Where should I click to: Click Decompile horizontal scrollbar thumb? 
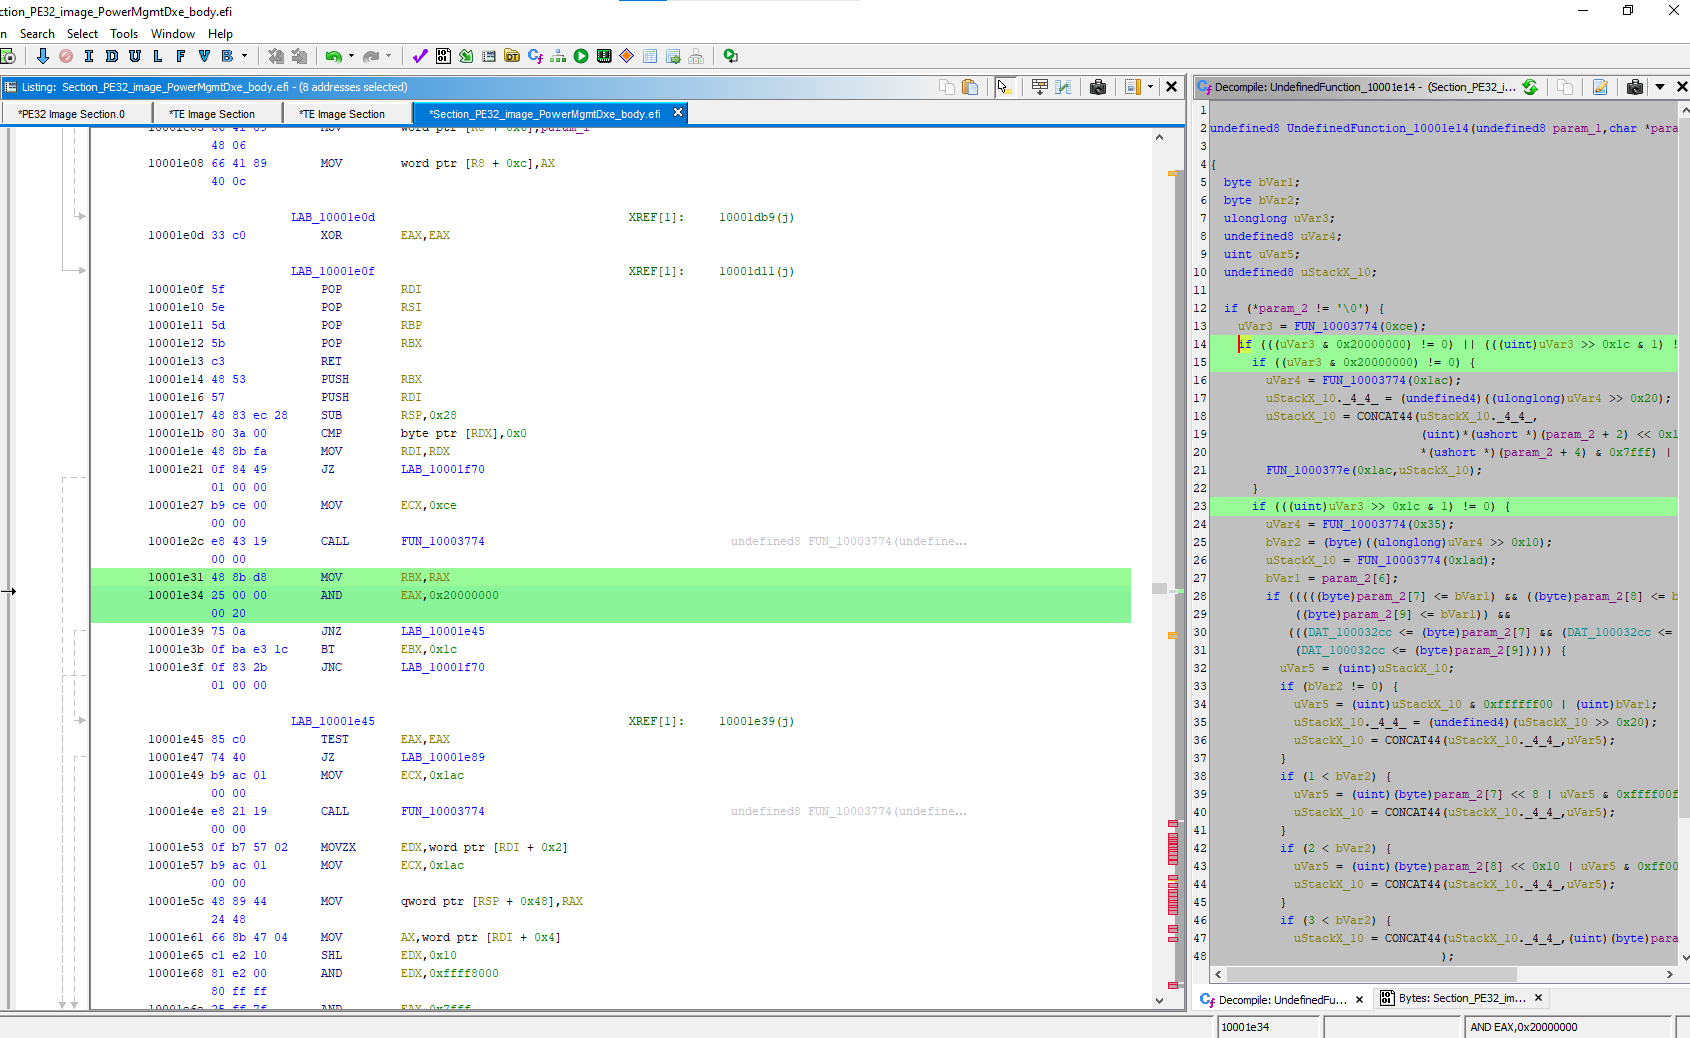pos(1370,974)
